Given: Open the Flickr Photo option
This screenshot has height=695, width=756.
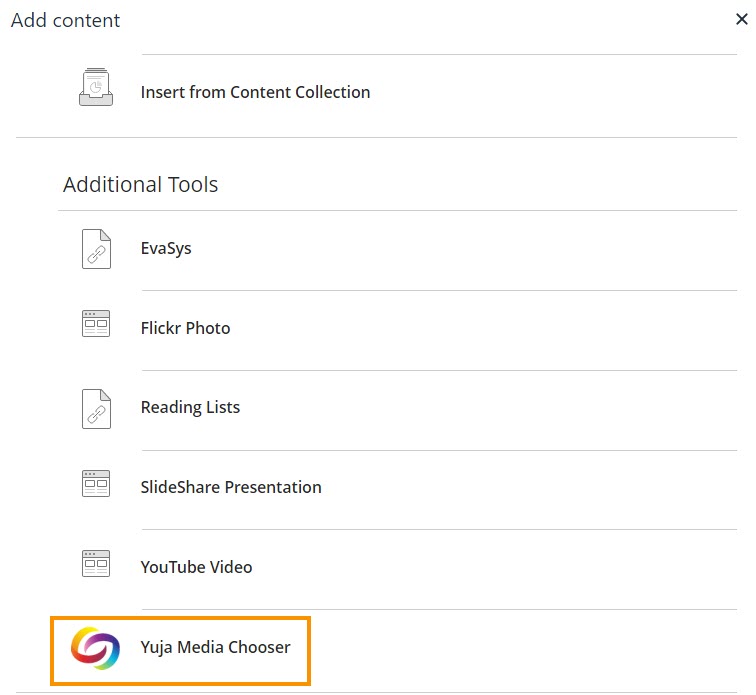Looking at the screenshot, I should pyautogui.click(x=185, y=328).
